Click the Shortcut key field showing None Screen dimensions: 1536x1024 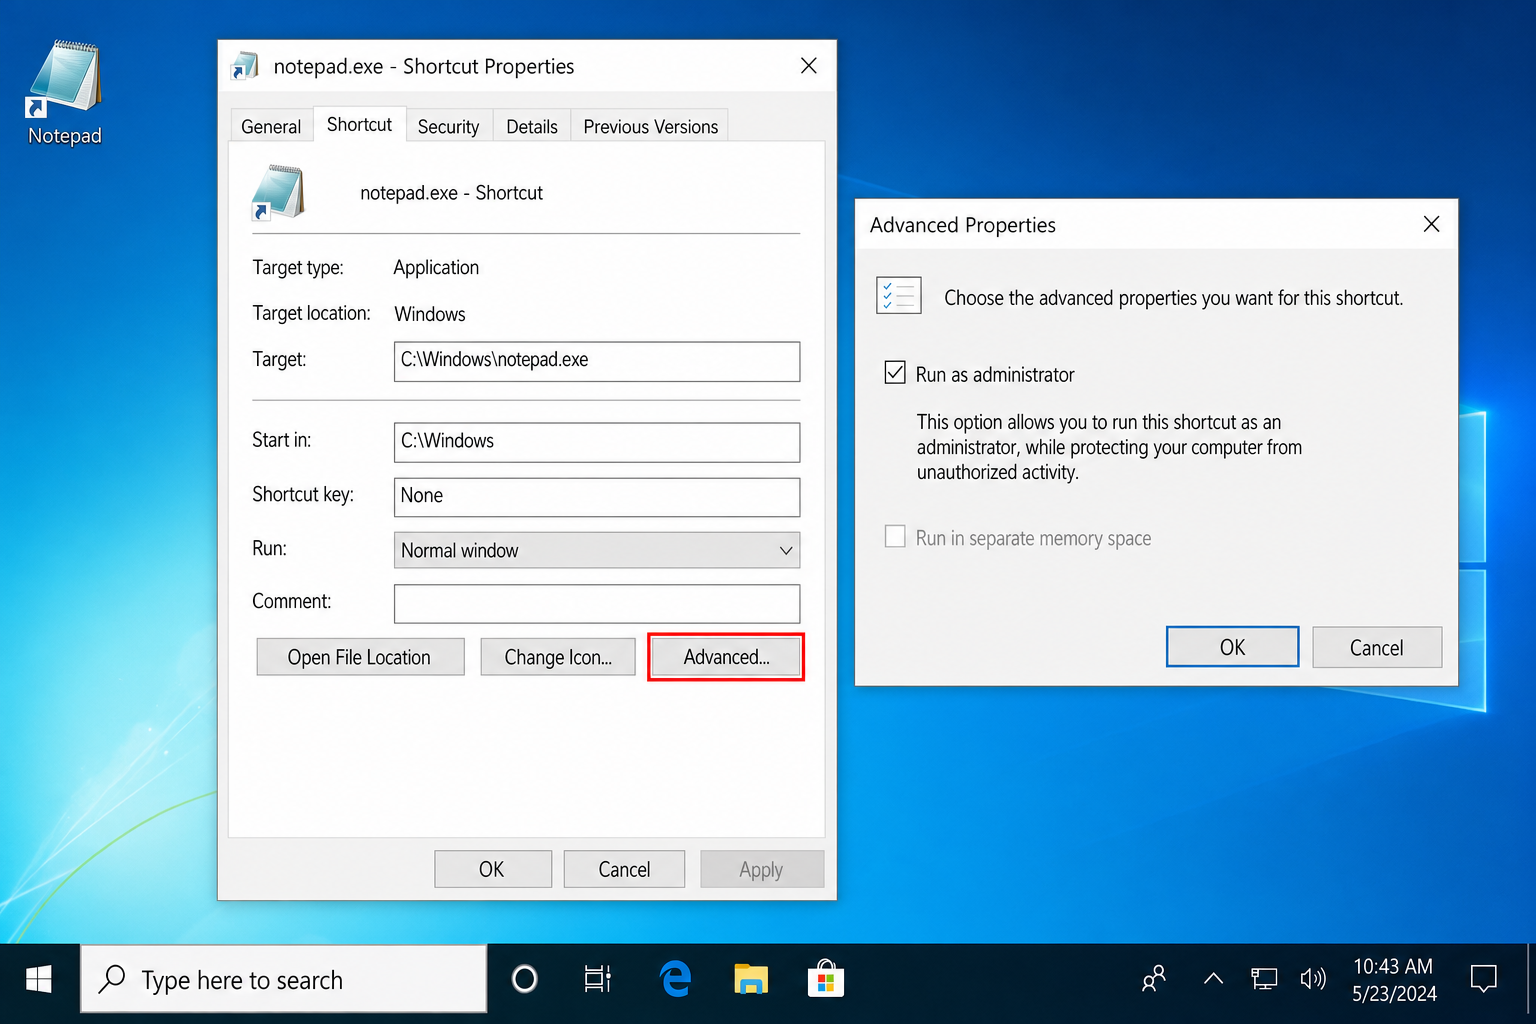tap(597, 497)
